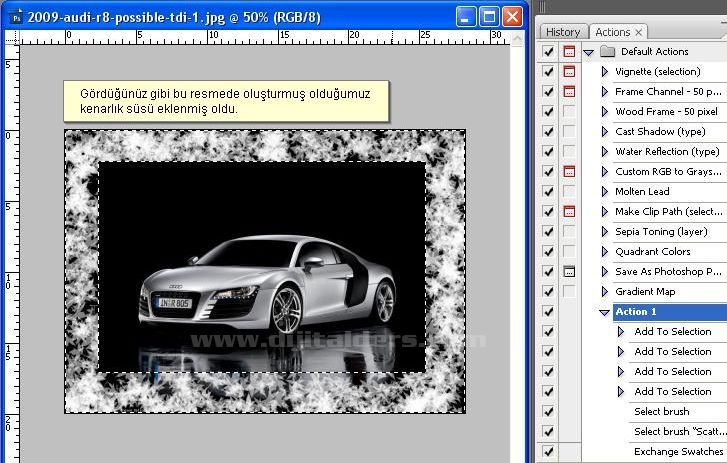Screen dimensions: 727x463
Task: Click the Custom RGB to Grays... action name
Action: [668, 171]
